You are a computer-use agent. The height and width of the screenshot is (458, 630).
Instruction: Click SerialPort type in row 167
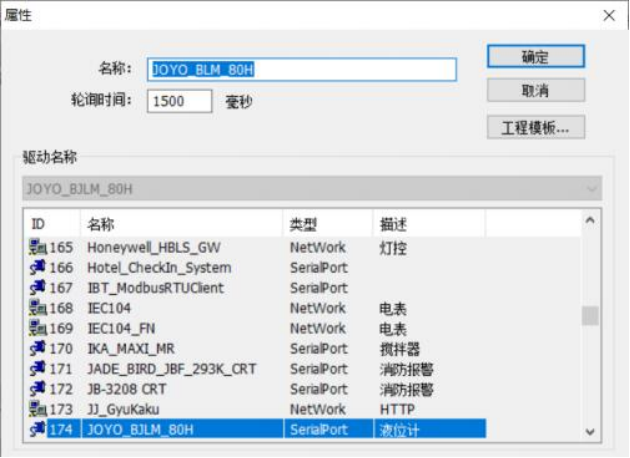tap(319, 288)
